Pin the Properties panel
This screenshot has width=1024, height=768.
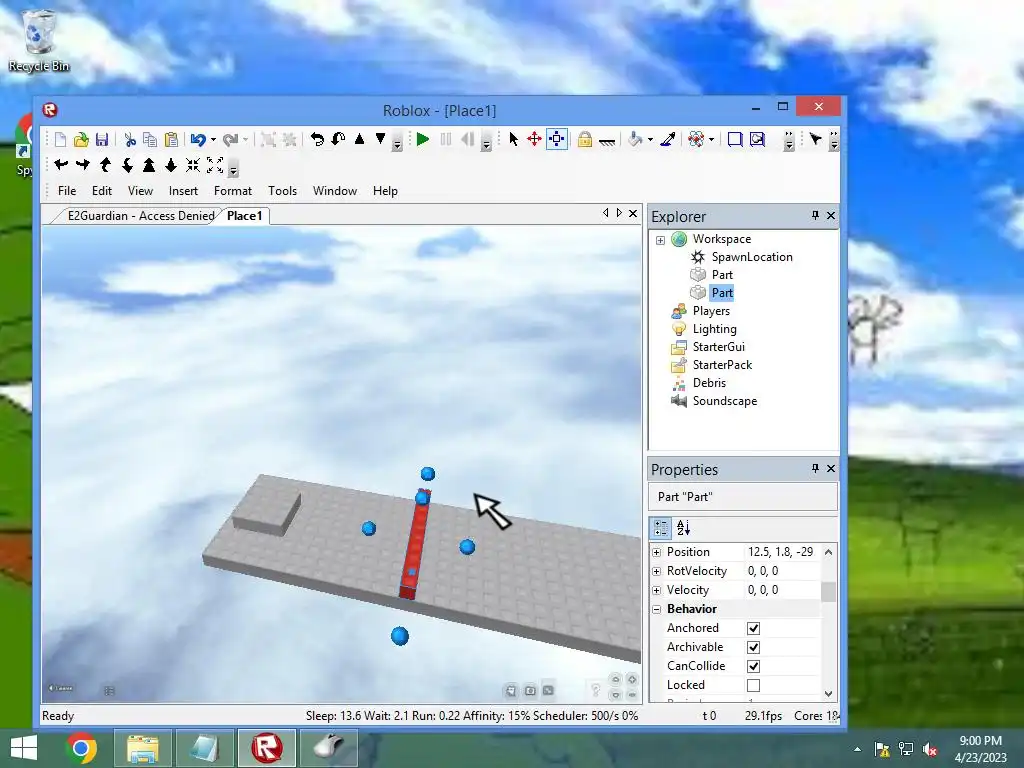pos(815,468)
